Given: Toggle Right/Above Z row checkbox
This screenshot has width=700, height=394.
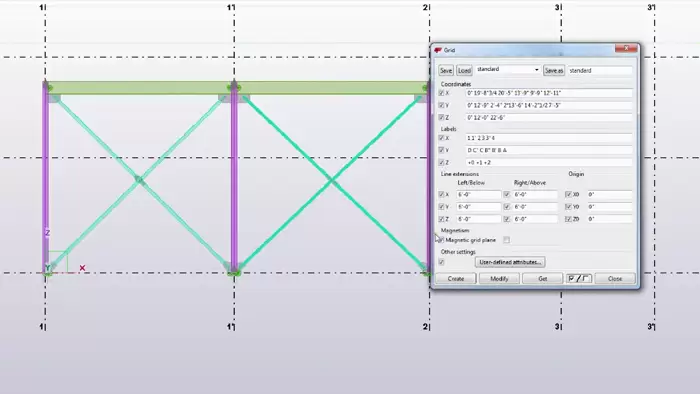Looking at the screenshot, I should point(507,219).
